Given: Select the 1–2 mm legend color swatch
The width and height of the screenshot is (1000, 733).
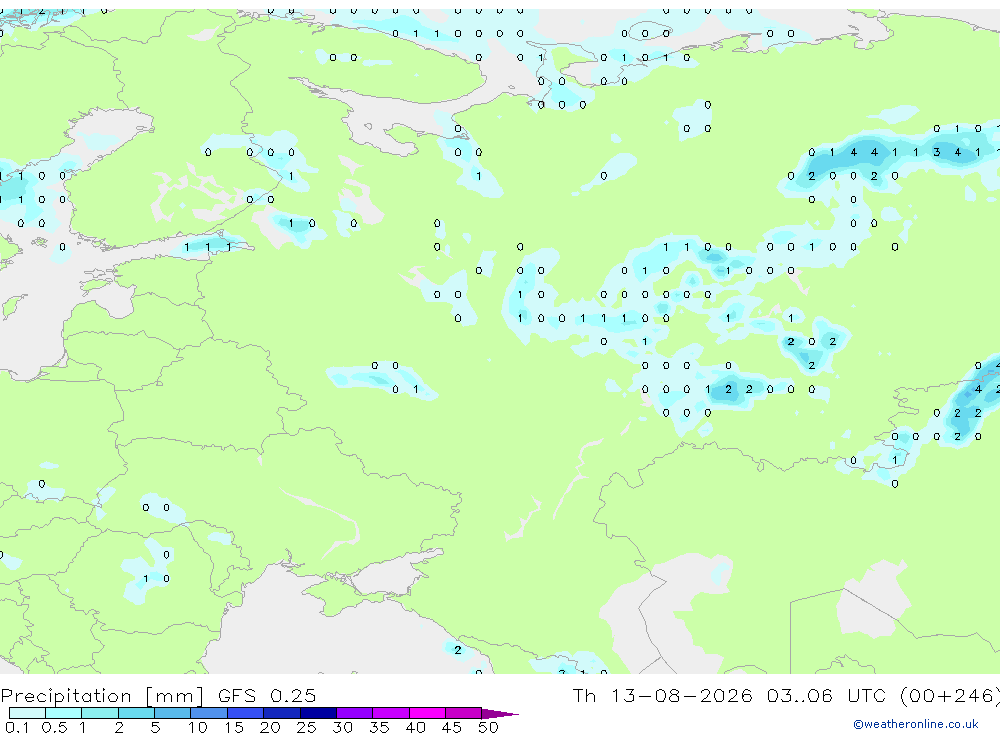Looking at the screenshot, I should (x=100, y=713).
